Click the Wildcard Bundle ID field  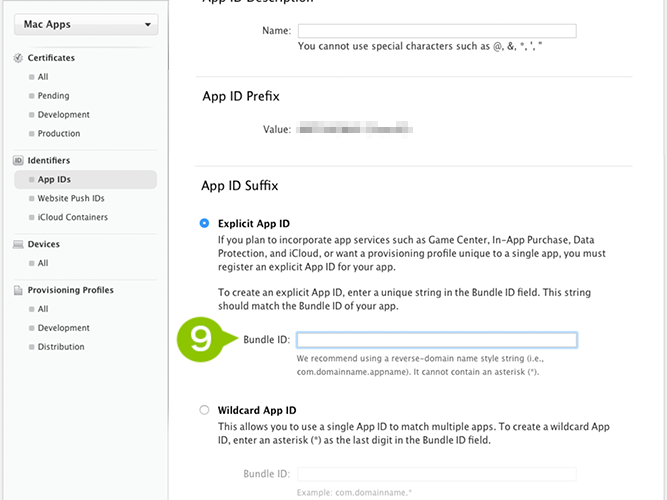point(437,474)
